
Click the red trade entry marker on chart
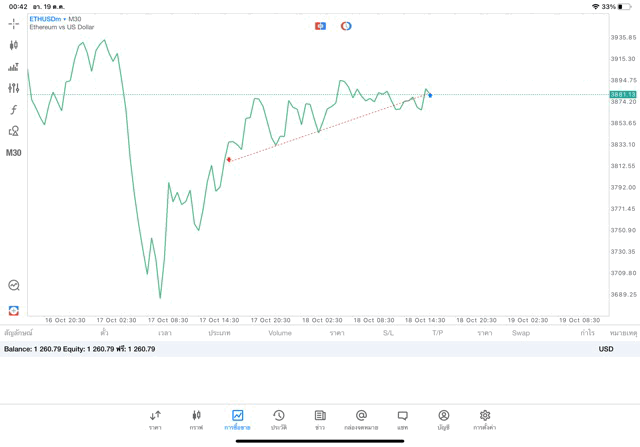pos(229,160)
